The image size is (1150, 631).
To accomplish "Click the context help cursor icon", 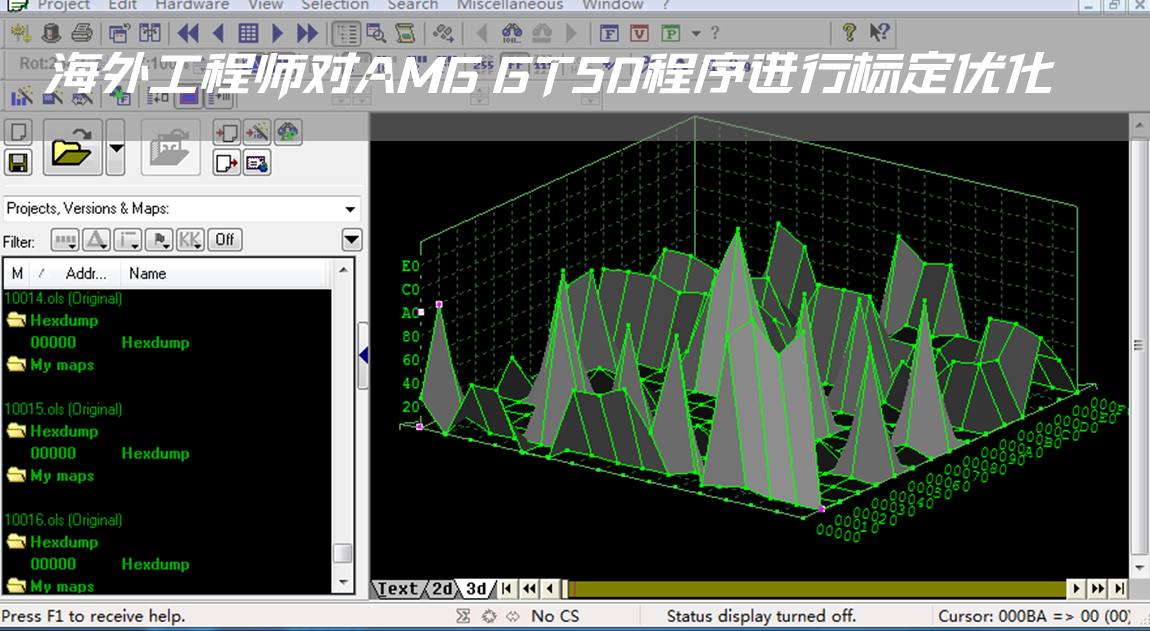I will [880, 33].
